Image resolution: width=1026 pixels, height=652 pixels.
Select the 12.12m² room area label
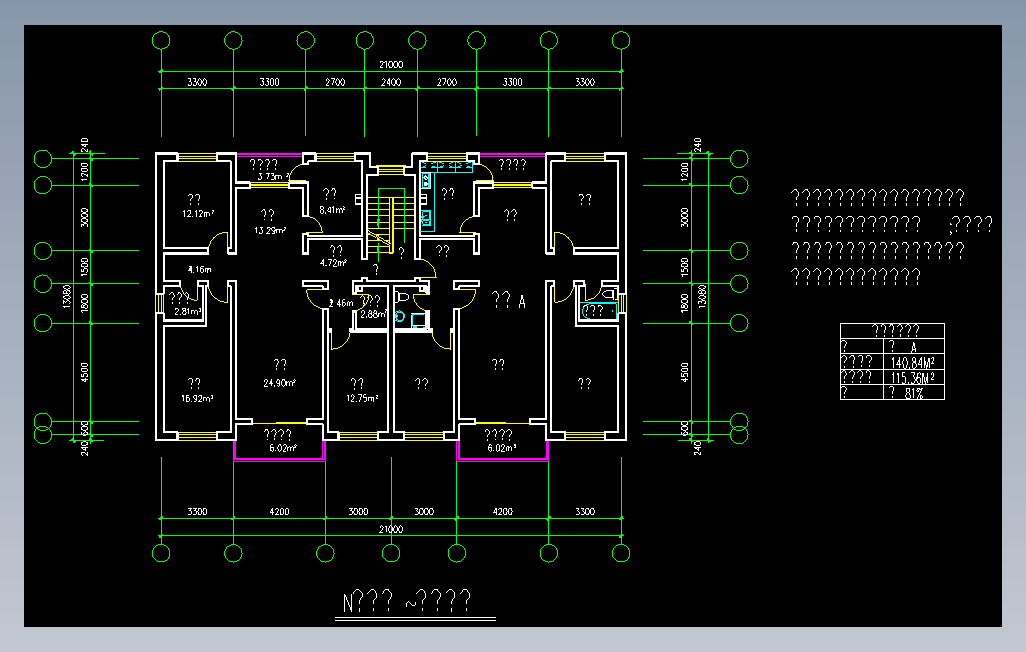pos(198,213)
